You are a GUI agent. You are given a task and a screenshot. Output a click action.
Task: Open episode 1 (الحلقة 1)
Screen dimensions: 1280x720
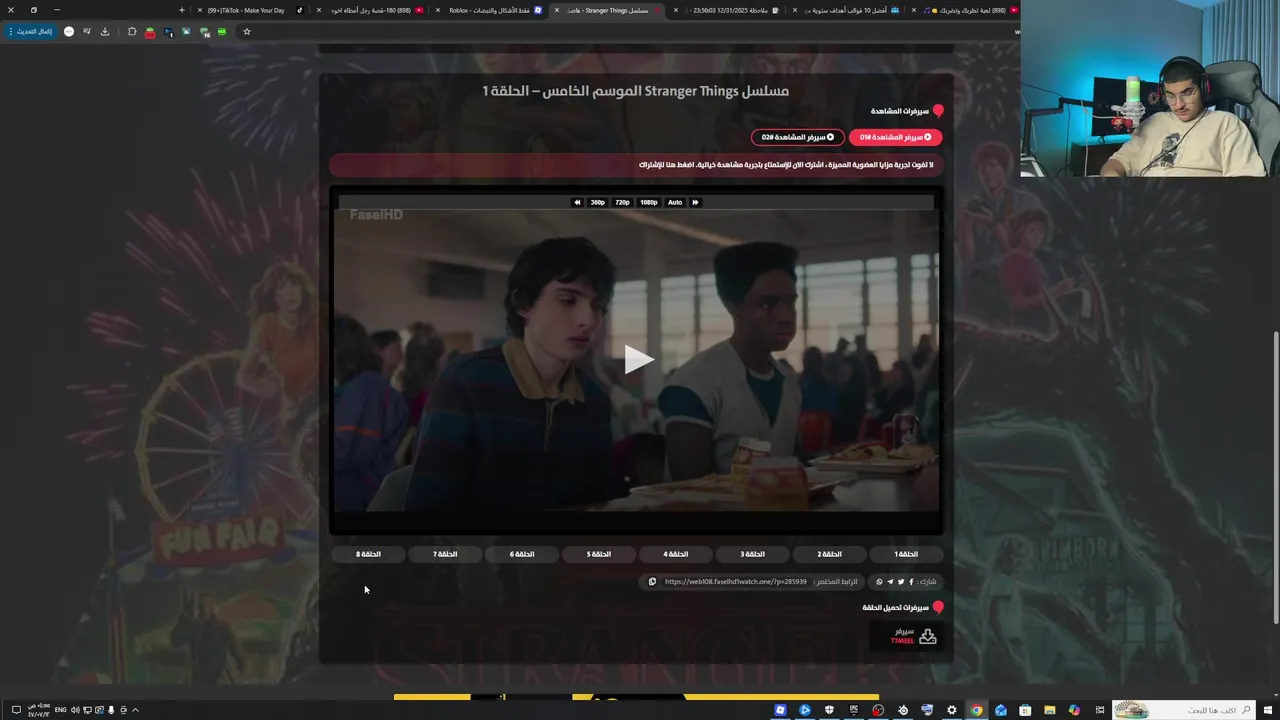click(x=906, y=554)
